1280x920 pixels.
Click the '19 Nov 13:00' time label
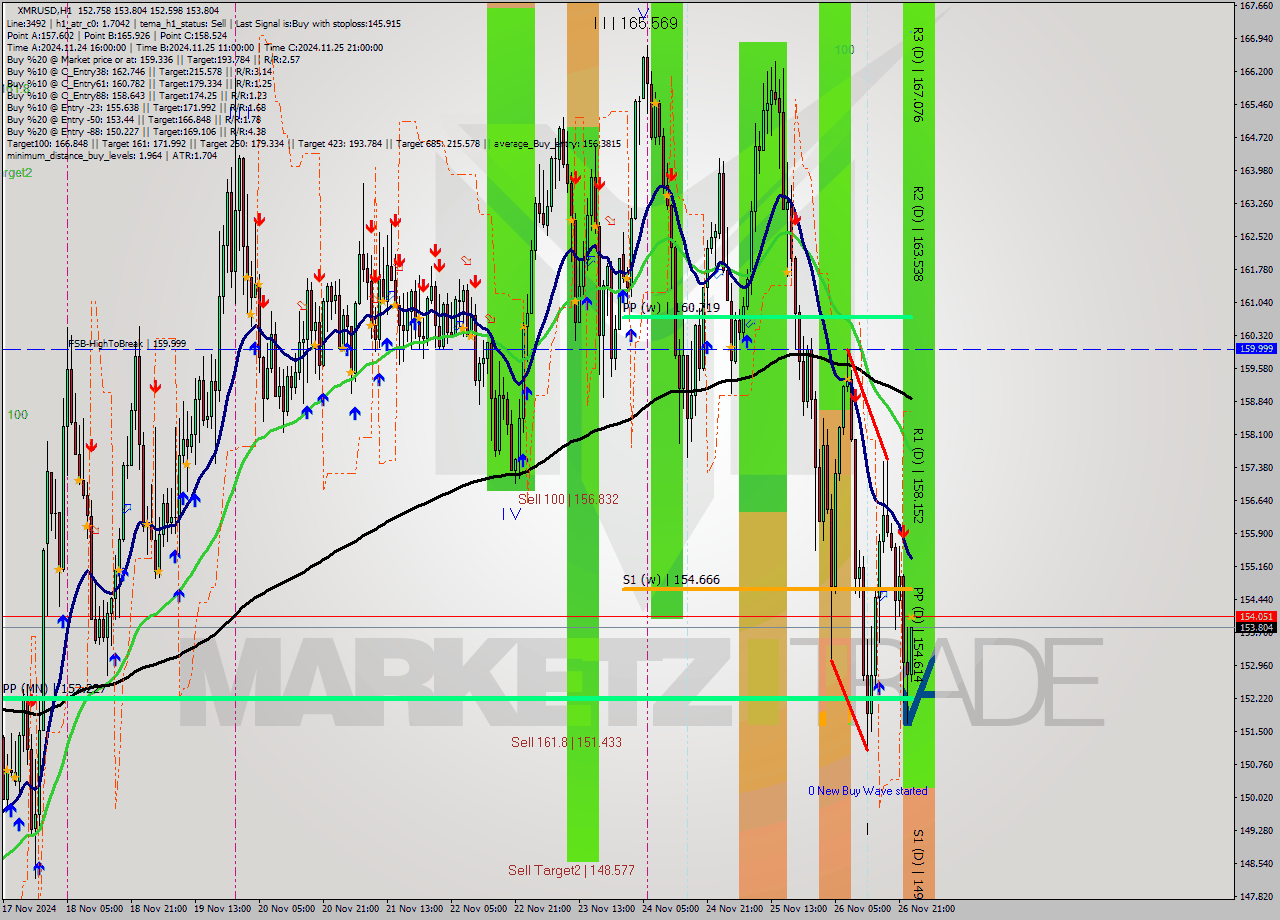pos(223,909)
